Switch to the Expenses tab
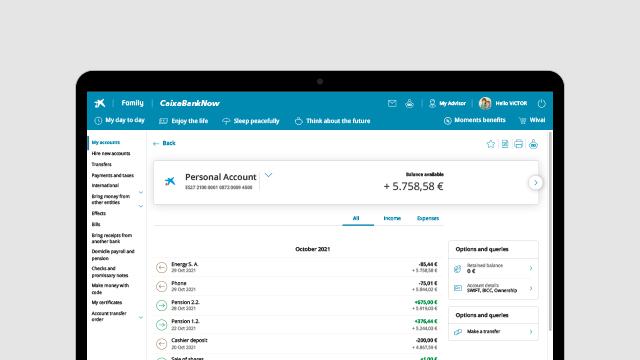 tap(428, 218)
